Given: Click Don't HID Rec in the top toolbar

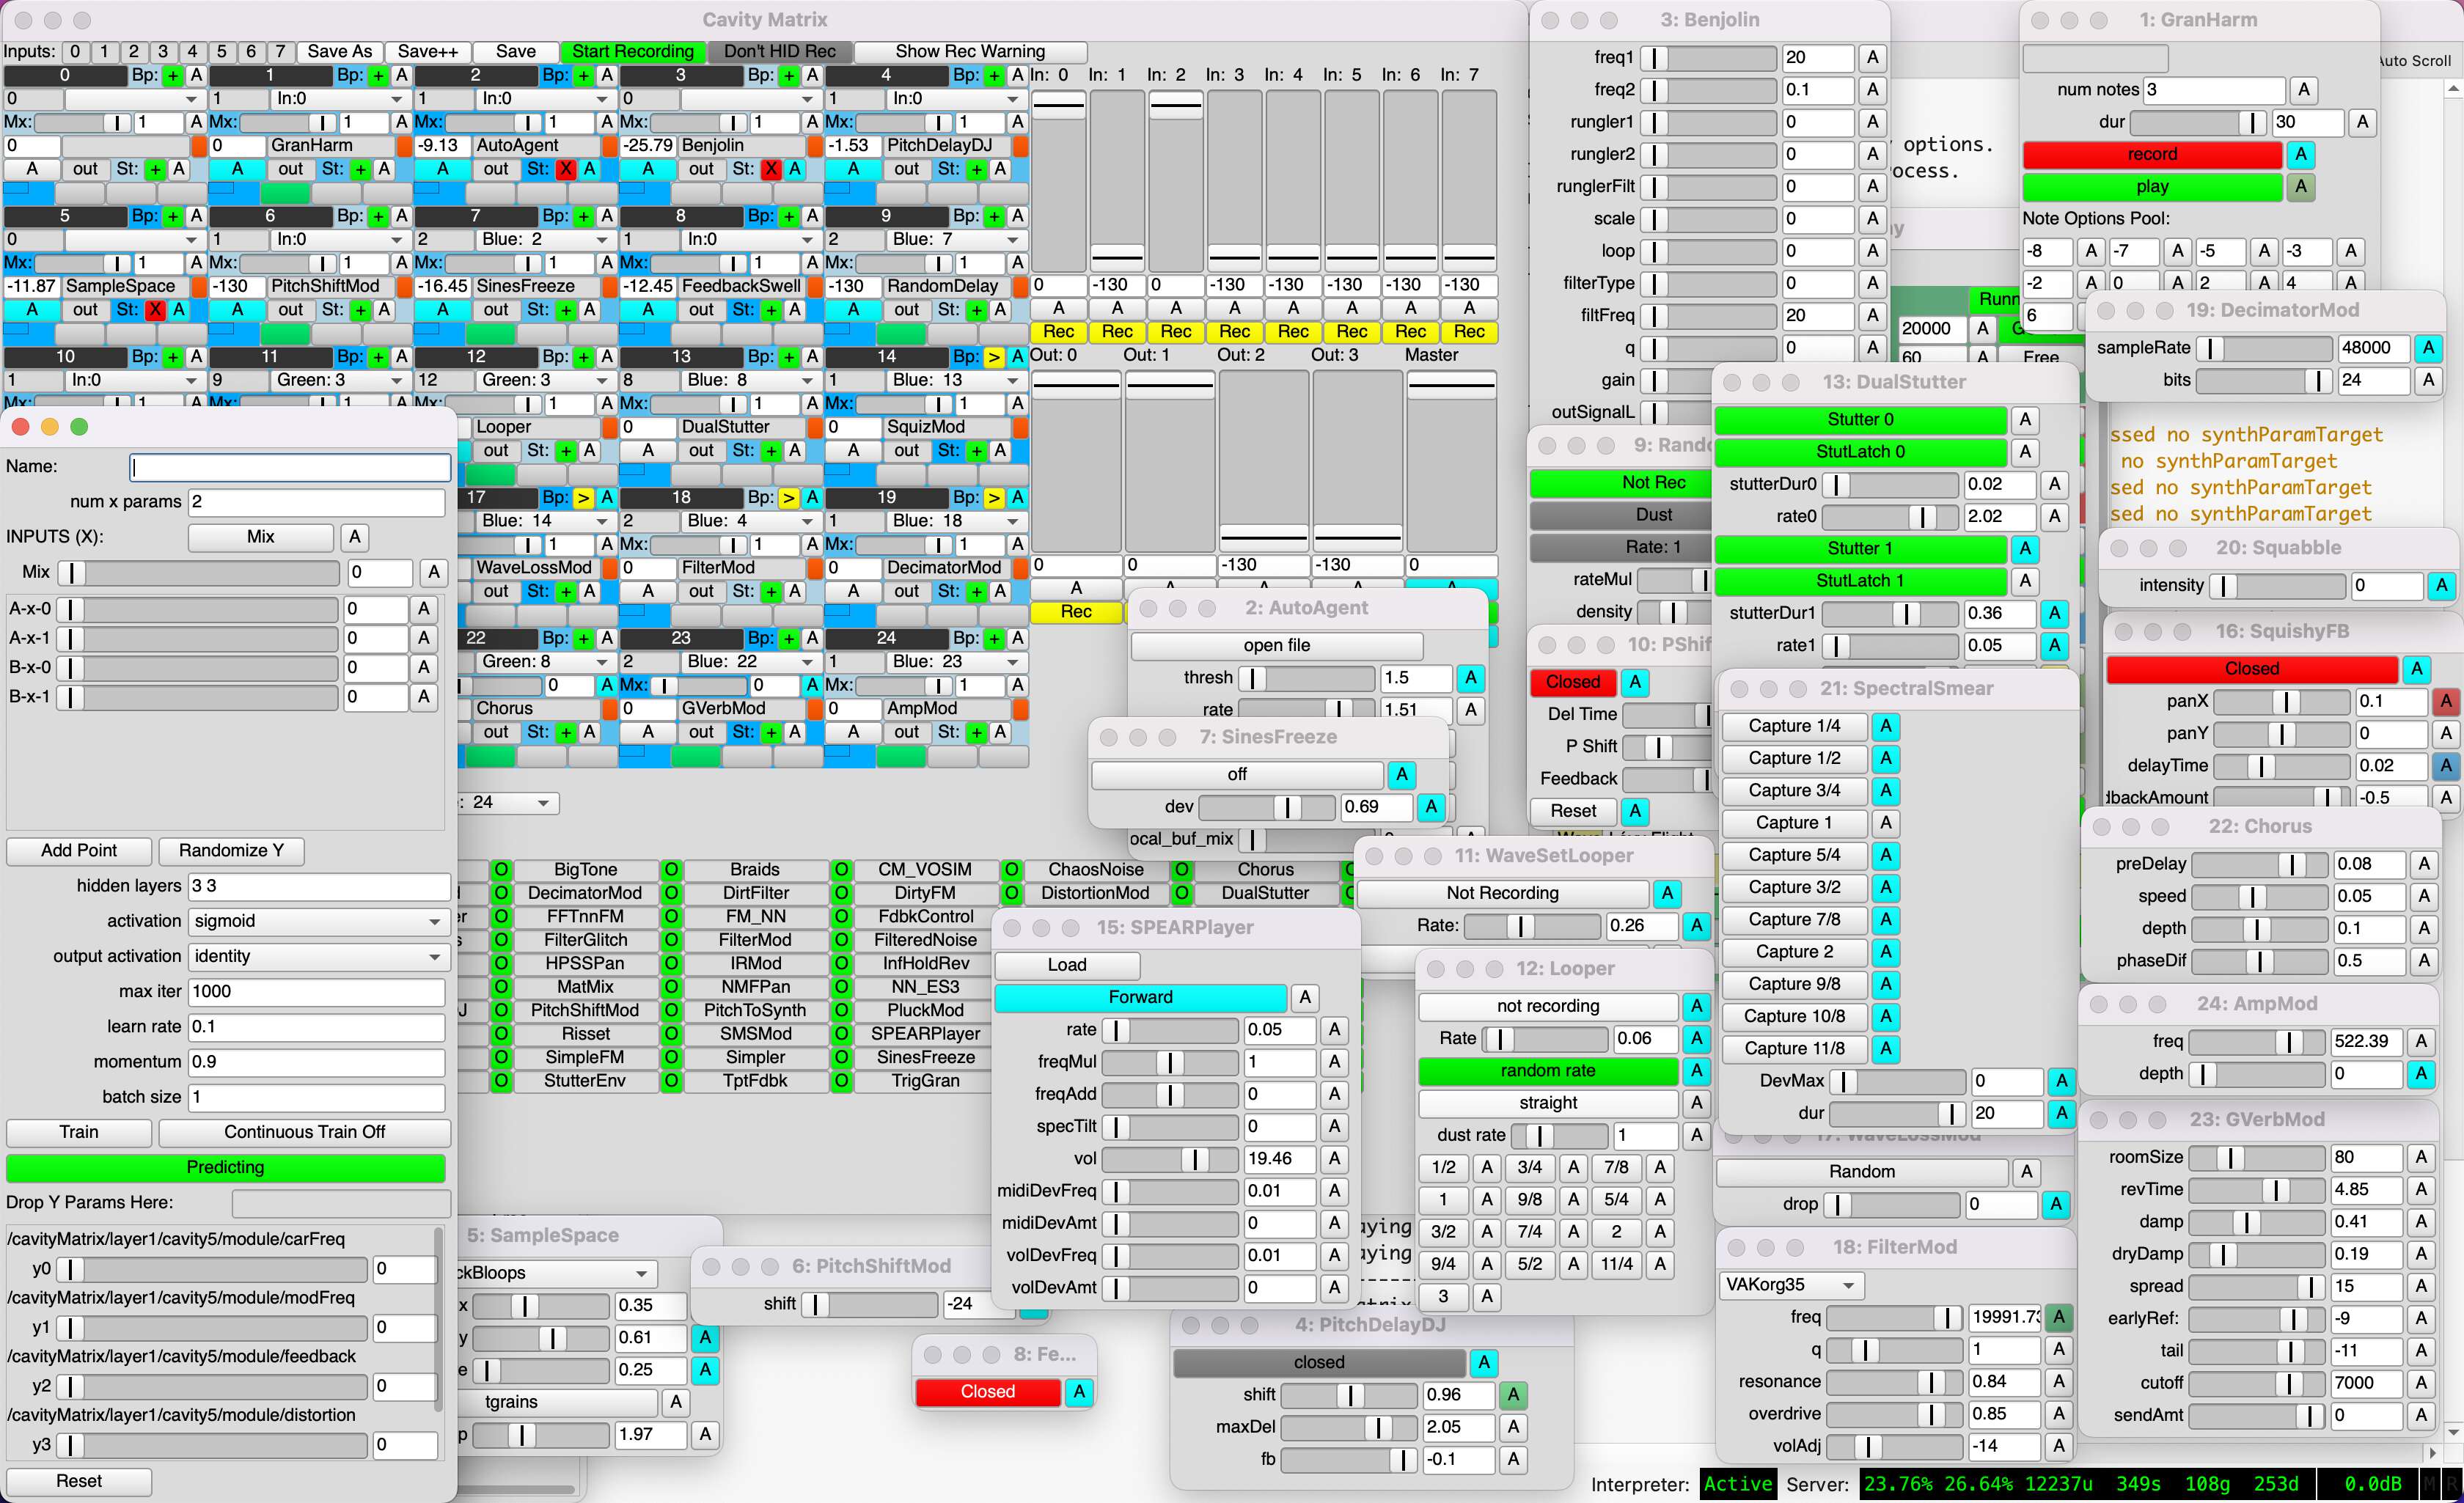Looking at the screenshot, I should 781,51.
